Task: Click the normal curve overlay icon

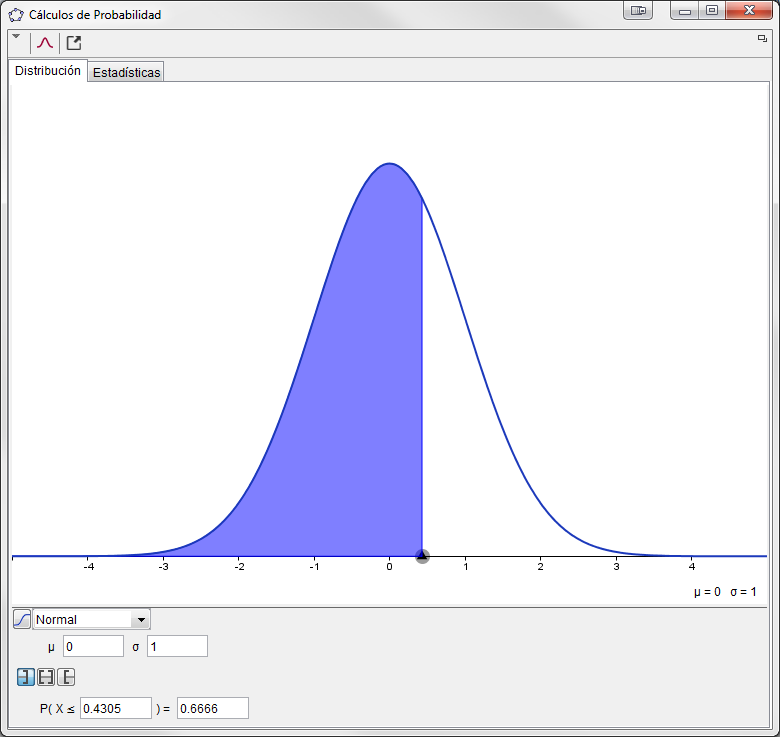Action: pyautogui.click(x=44, y=43)
